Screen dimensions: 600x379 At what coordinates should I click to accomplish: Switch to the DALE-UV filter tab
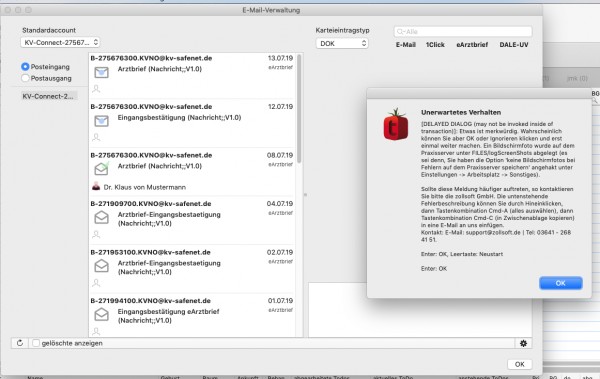[x=514, y=45]
